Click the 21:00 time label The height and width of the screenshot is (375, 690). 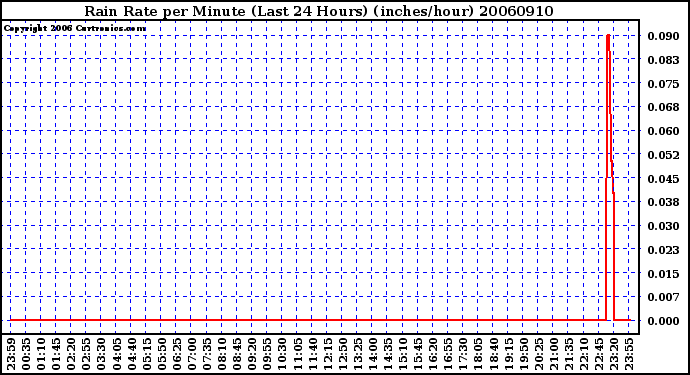pos(553,354)
